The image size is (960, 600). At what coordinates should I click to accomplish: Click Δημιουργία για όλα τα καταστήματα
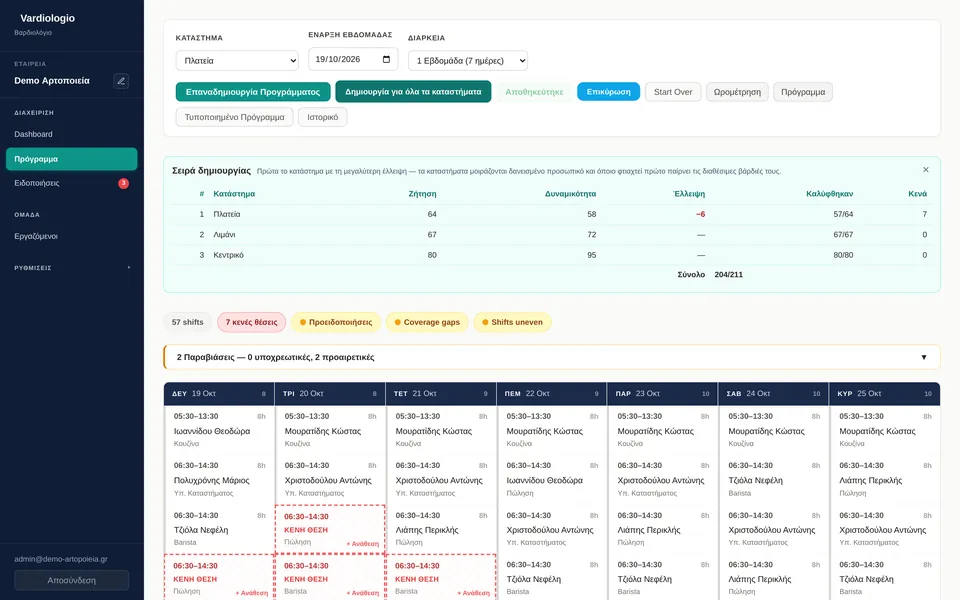tap(413, 92)
